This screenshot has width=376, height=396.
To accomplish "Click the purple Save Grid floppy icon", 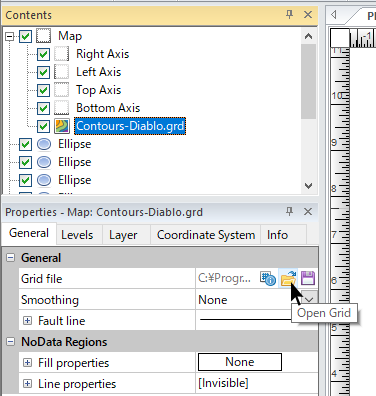I will (308, 278).
